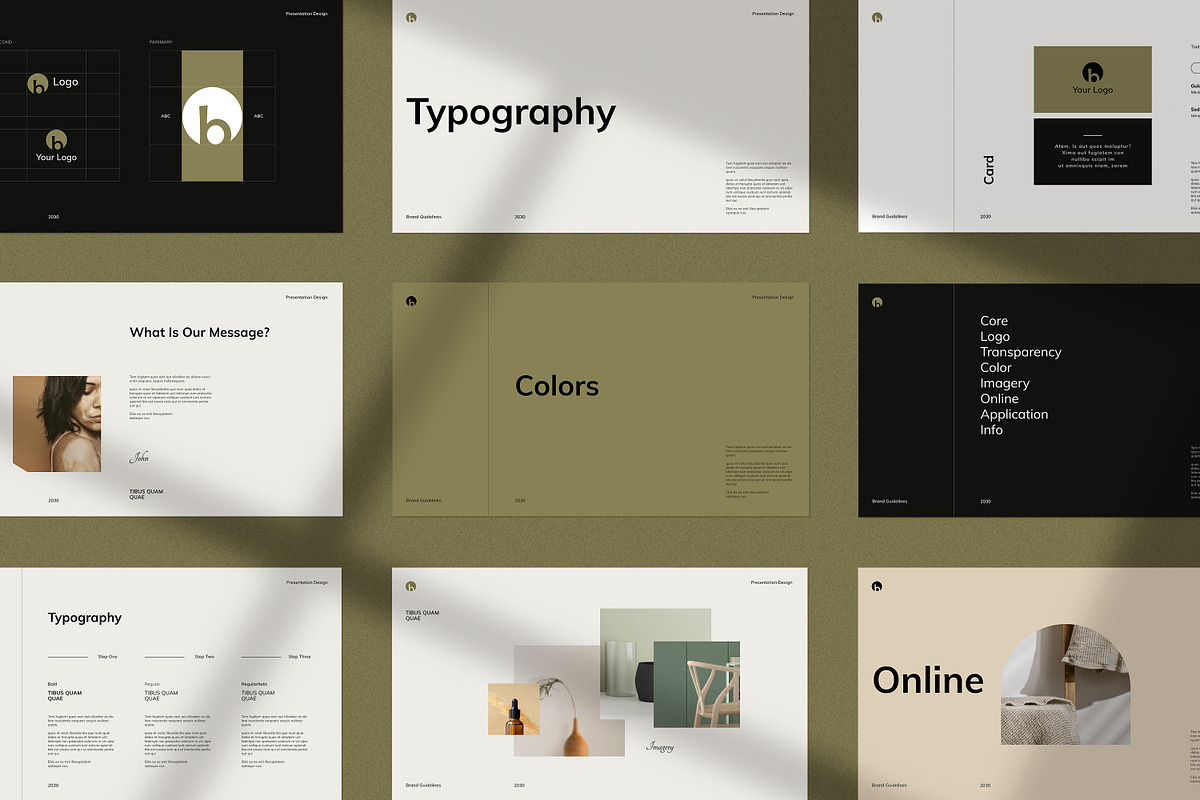1200x800 pixels.
Task: Click the 'John' signature under the message text
Action: coord(139,458)
